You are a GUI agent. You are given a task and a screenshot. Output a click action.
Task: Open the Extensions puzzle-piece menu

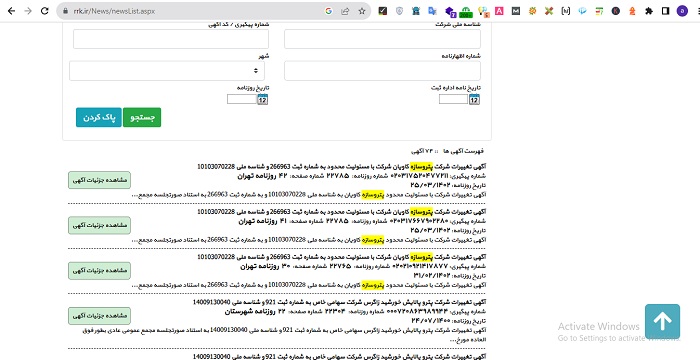coord(649,11)
